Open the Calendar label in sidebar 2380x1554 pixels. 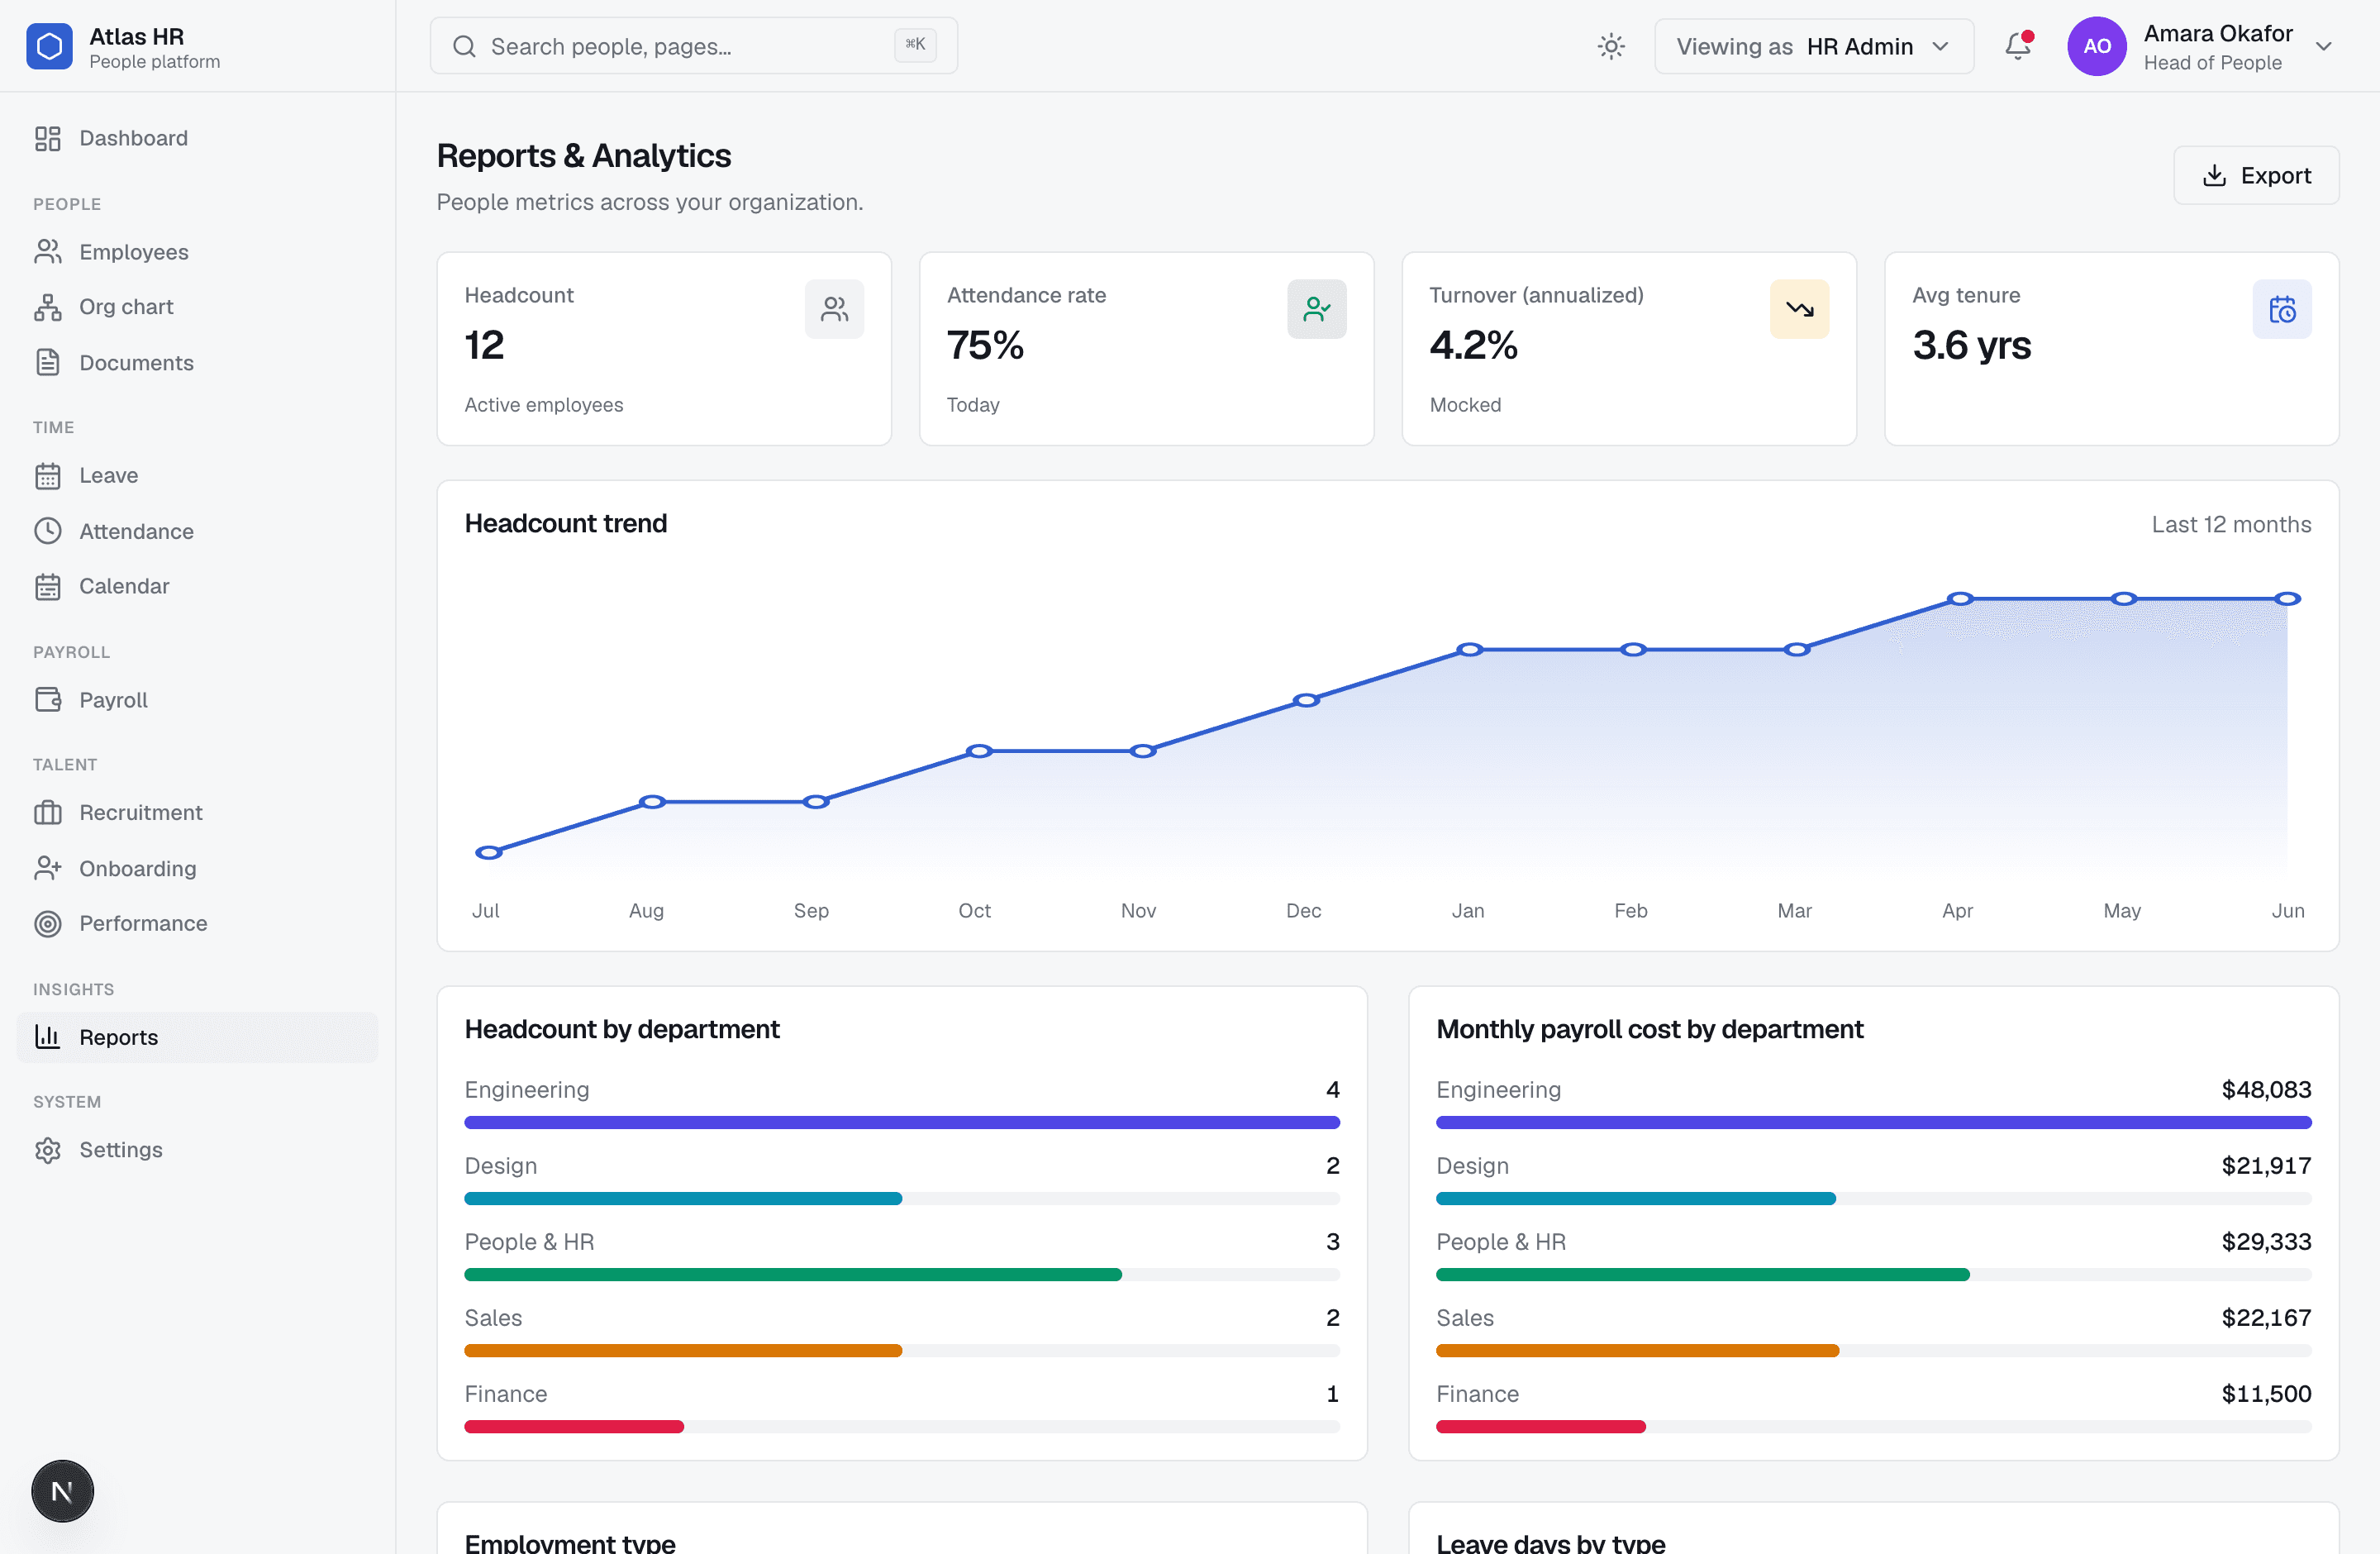[x=124, y=586]
